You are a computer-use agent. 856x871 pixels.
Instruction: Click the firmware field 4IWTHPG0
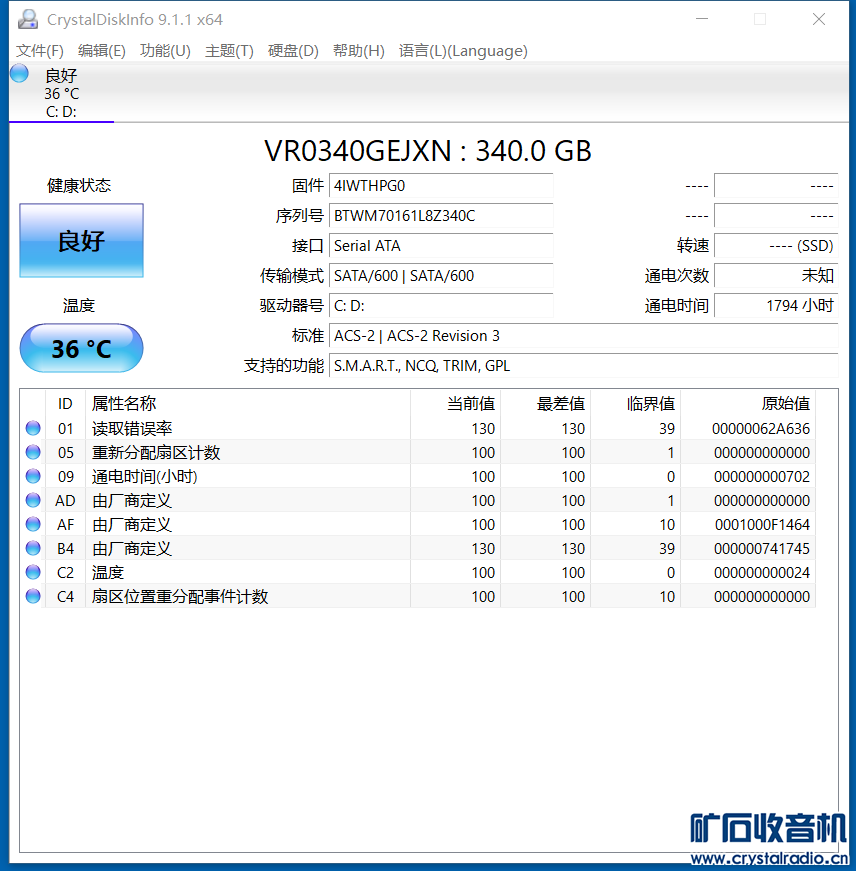(441, 186)
